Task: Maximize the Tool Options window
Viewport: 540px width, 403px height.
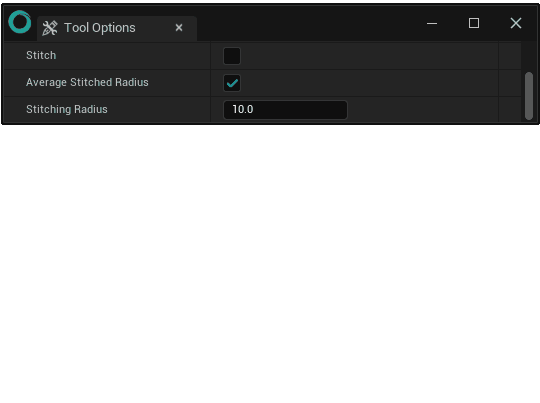Action: 474,23
